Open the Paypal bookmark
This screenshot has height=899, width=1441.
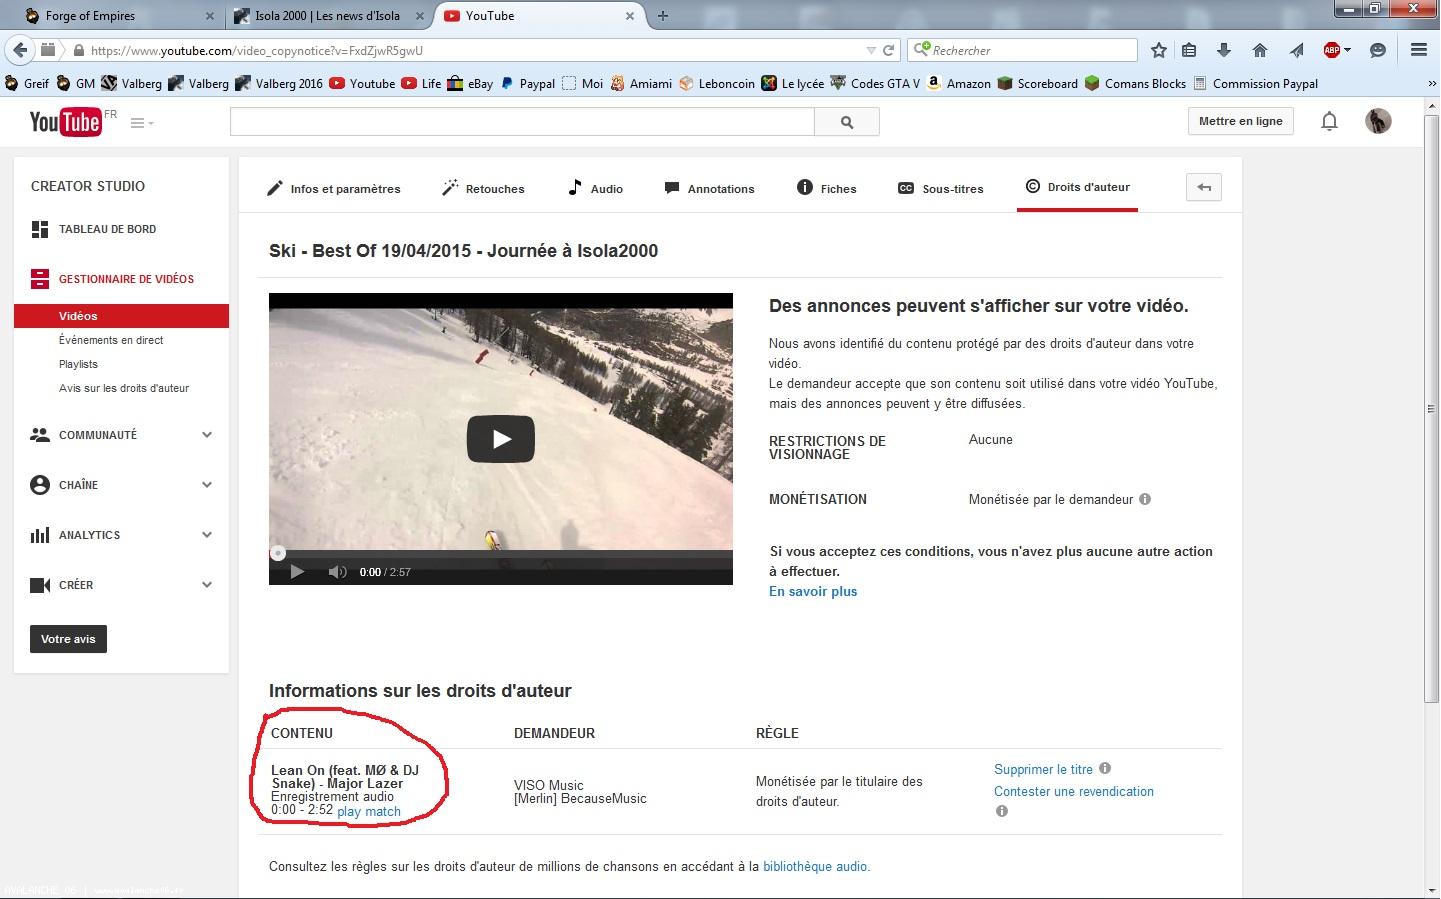tap(528, 83)
